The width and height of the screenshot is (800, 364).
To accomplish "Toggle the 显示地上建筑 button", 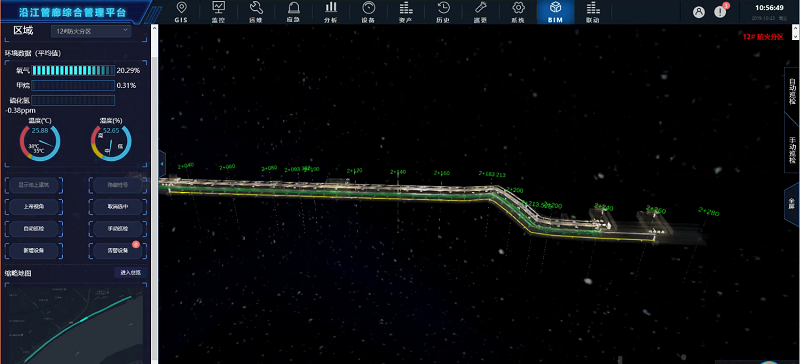I will 34,185.
